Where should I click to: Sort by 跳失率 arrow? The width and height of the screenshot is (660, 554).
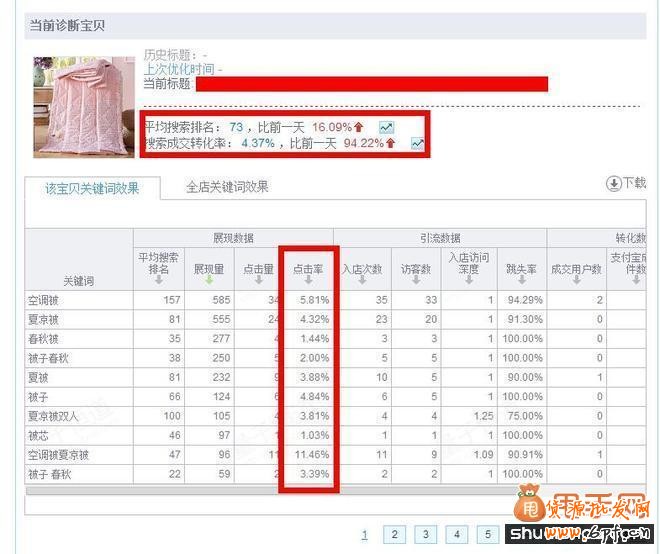(x=522, y=280)
